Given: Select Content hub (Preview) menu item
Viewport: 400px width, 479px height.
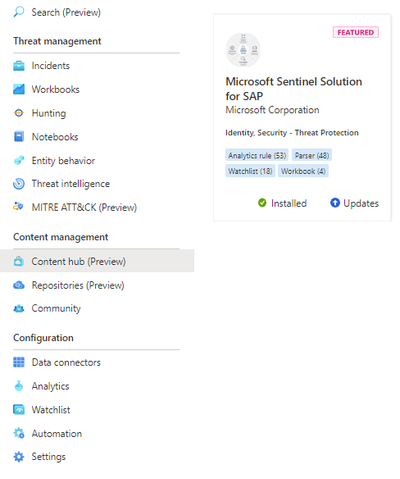Looking at the screenshot, I should point(97,261).
